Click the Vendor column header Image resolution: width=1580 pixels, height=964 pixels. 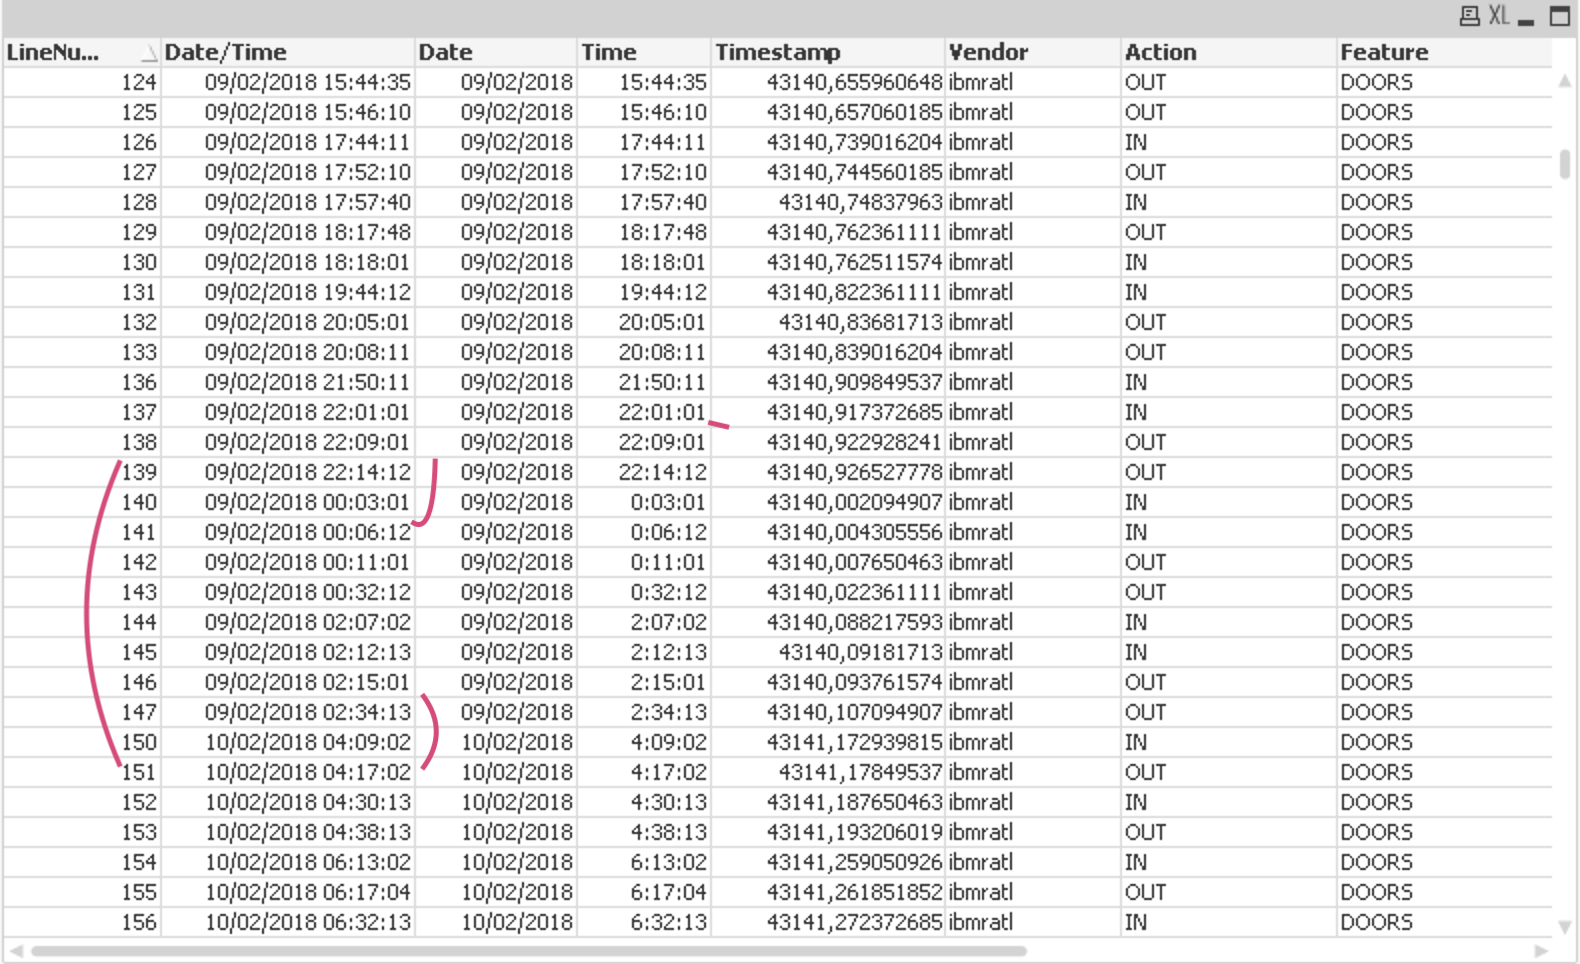[x=988, y=52]
